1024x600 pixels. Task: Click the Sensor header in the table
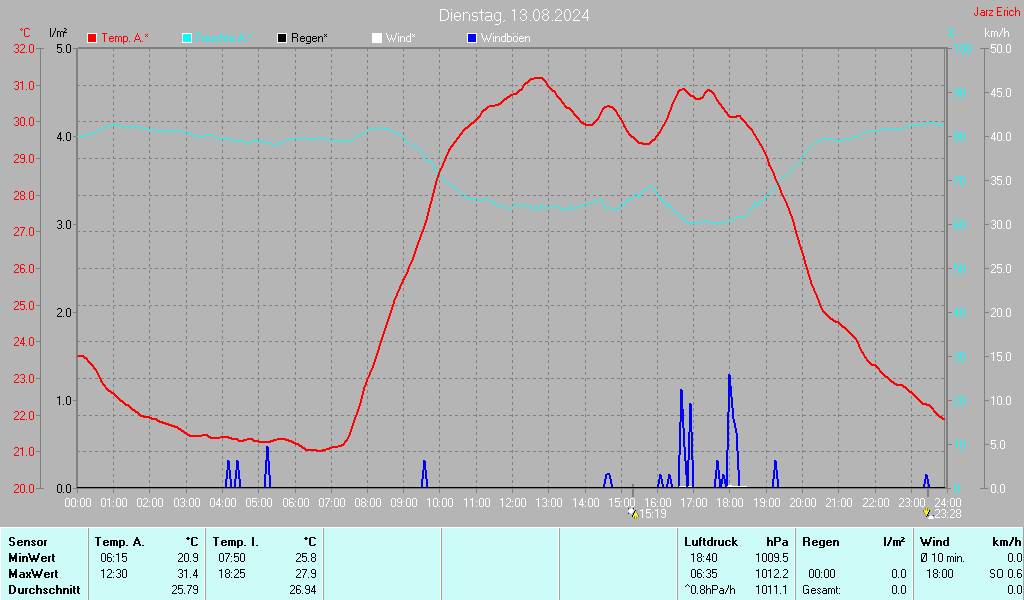click(28, 542)
